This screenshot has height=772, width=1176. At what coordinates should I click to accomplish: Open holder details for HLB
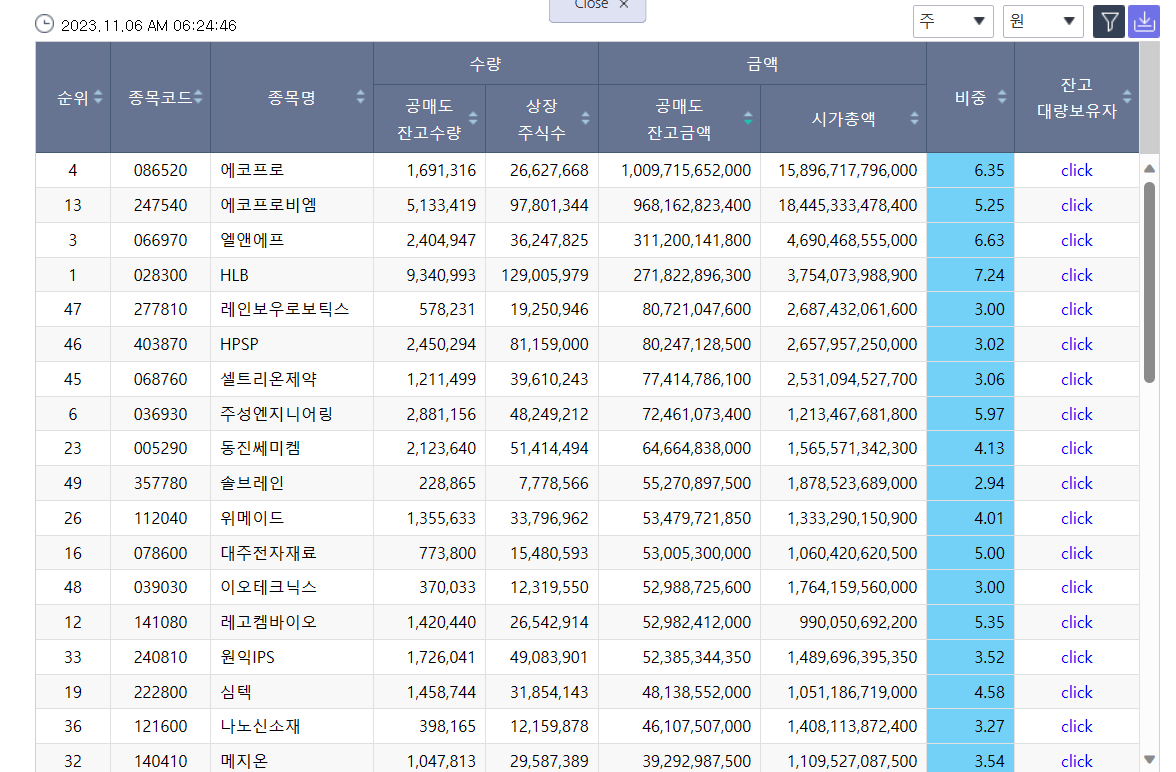(1076, 274)
